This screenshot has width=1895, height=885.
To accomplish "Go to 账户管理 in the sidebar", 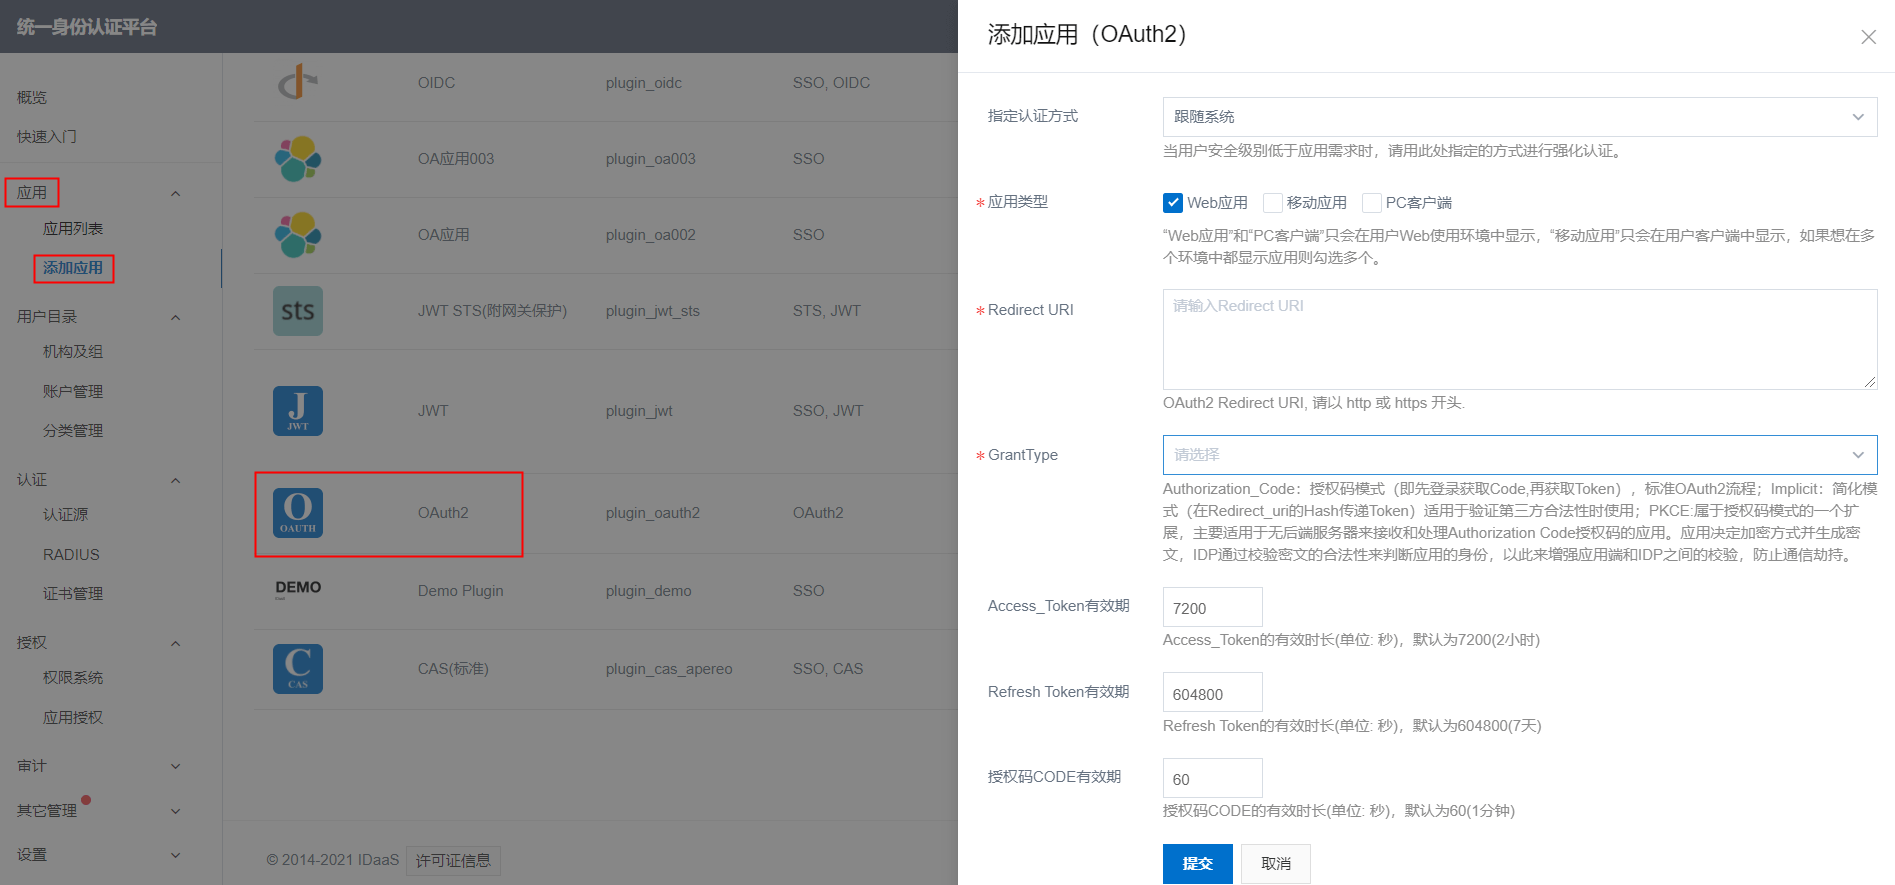I will click(x=73, y=392).
